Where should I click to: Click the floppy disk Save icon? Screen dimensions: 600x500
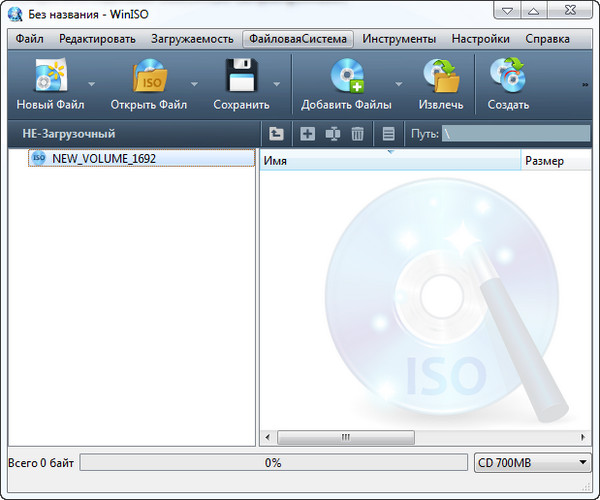pyautogui.click(x=242, y=75)
